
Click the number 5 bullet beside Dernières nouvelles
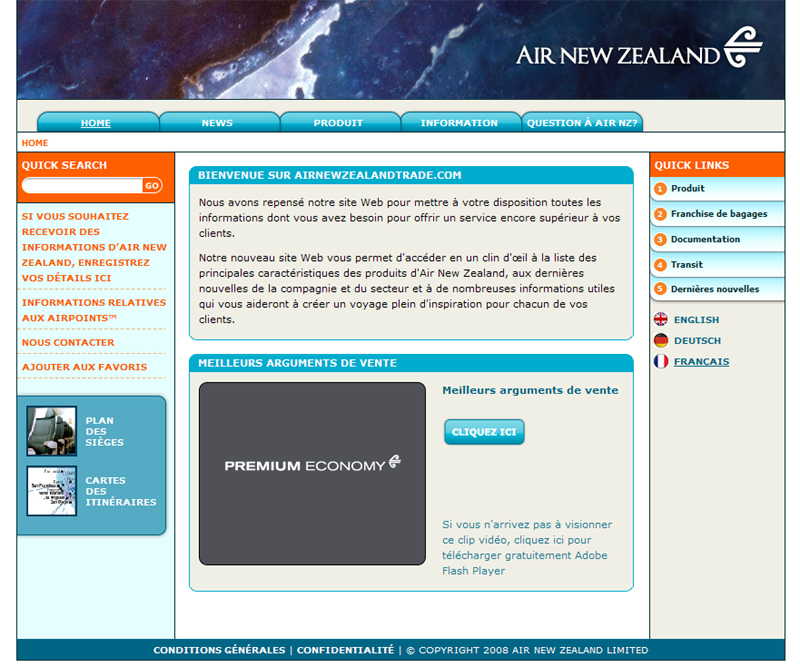(660, 289)
